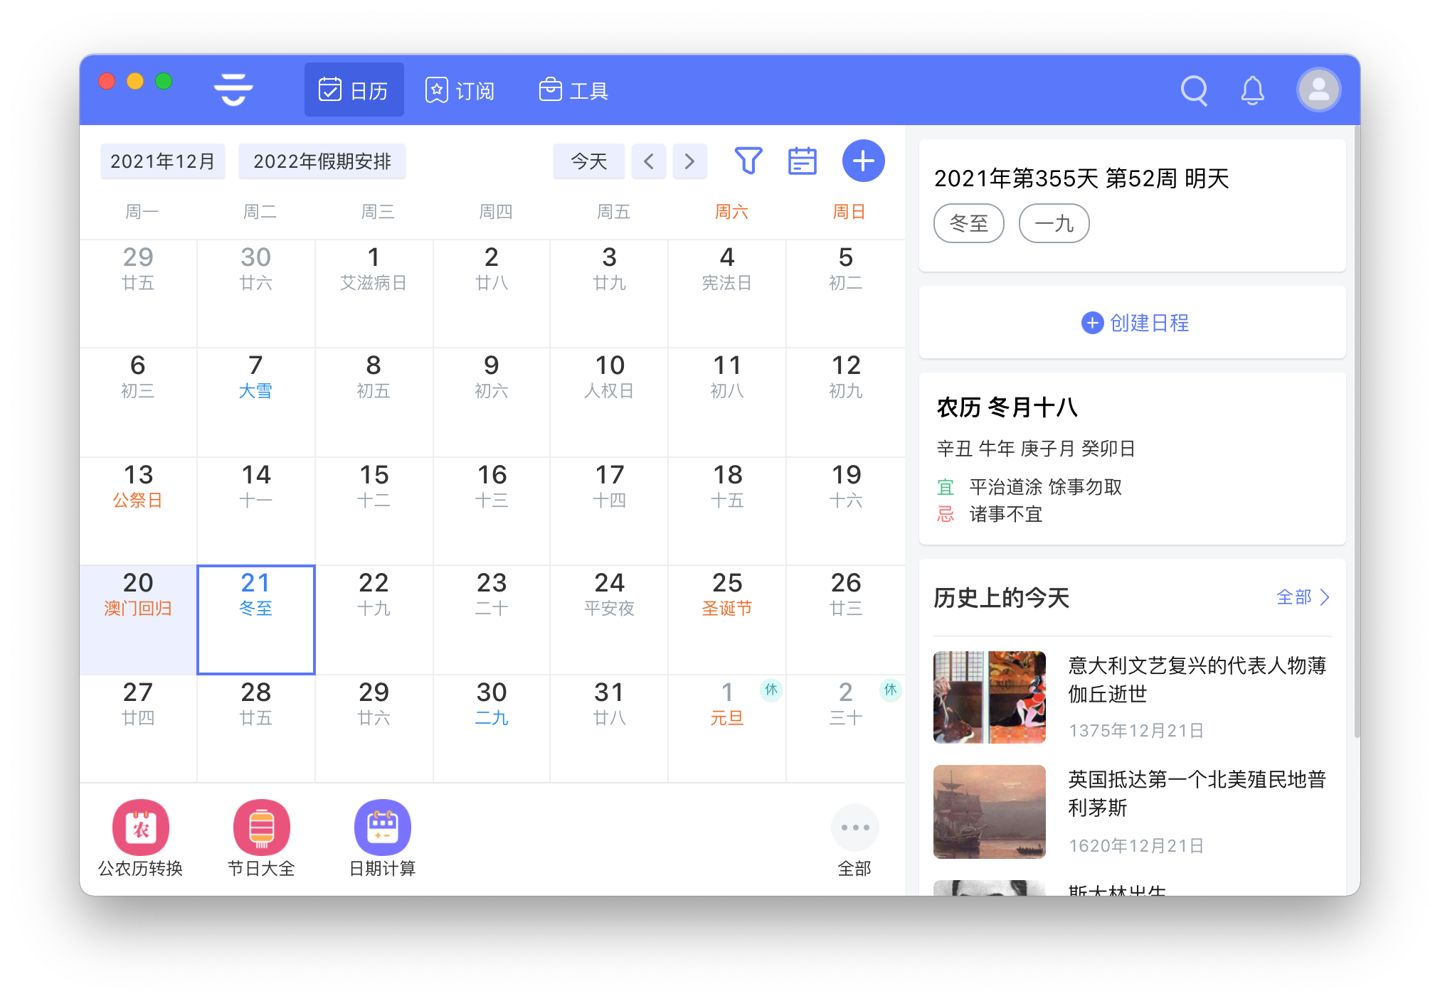Open the user avatar icon
Screen dimensions: 1440x1001
(x=1318, y=89)
